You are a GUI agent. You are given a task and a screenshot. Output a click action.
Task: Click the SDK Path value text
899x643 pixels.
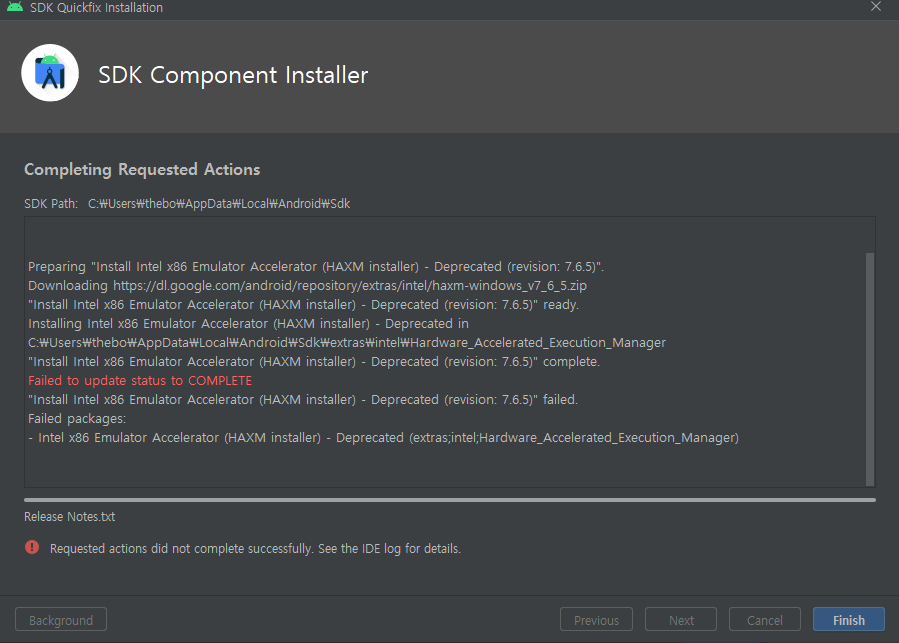click(219, 204)
